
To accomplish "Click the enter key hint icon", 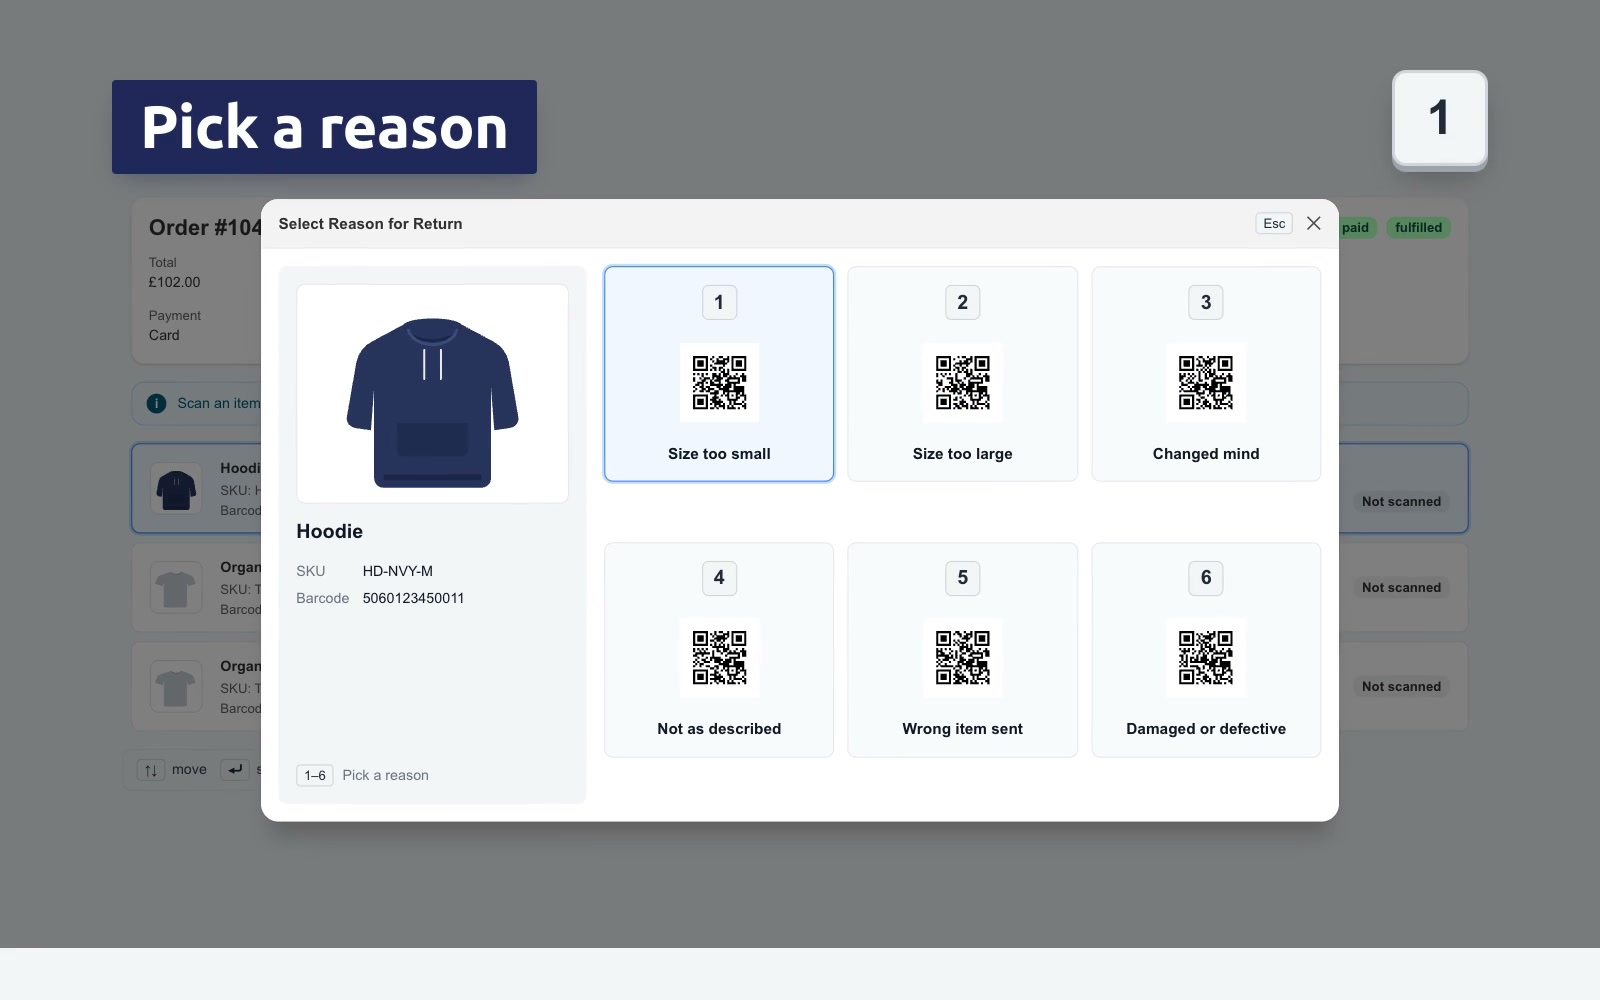I will pos(234,769).
